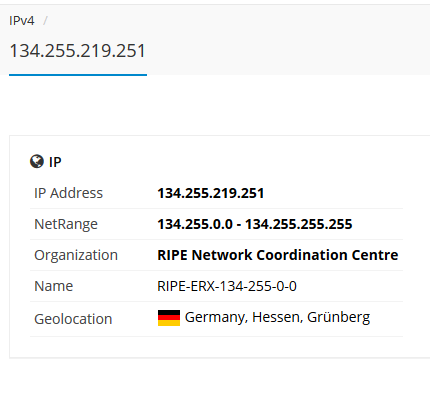Click Germany, Hessen, Grünberg location text
This screenshot has height=397, width=430.
pos(277,317)
